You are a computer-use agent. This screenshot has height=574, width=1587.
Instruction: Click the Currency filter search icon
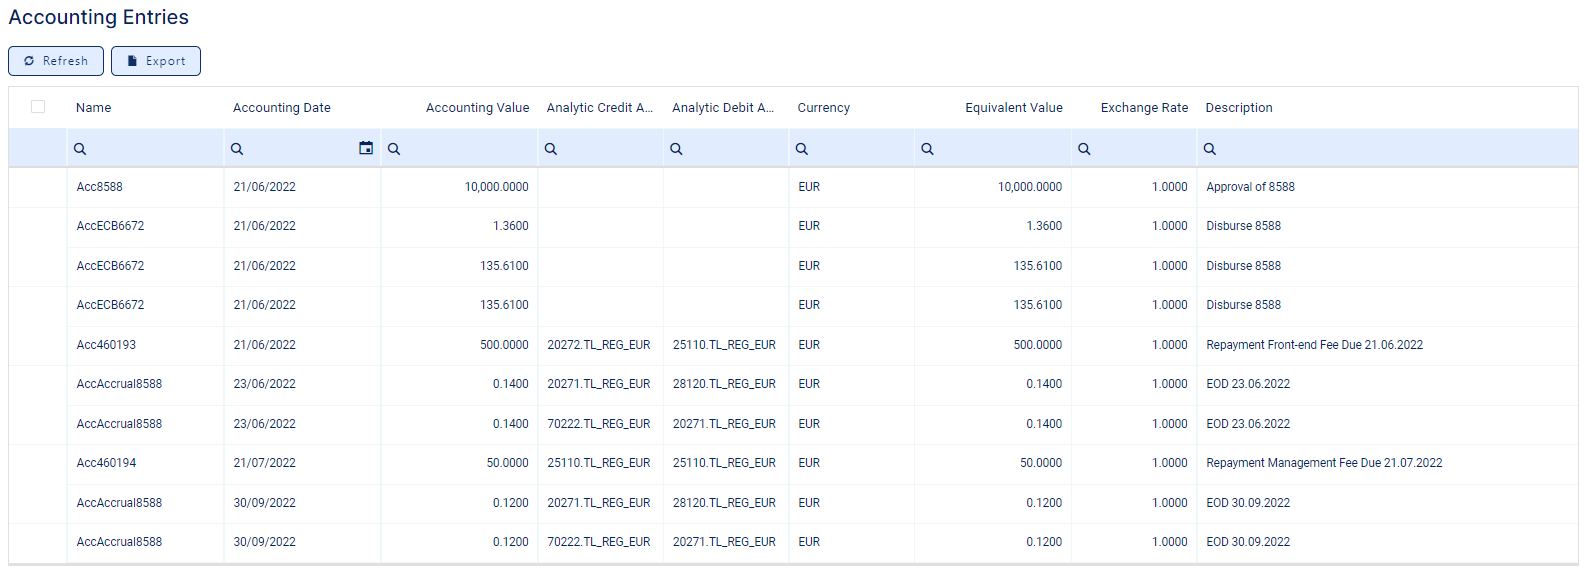click(802, 149)
